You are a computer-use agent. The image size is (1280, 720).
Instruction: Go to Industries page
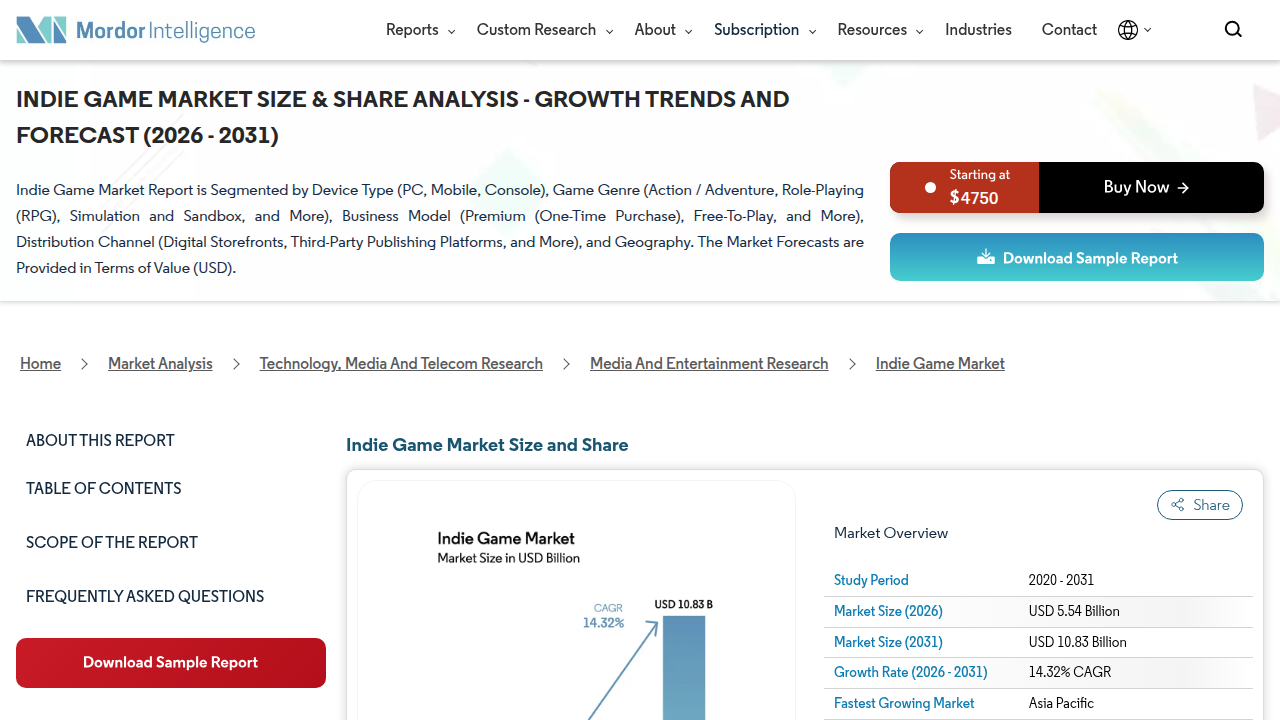point(978,30)
